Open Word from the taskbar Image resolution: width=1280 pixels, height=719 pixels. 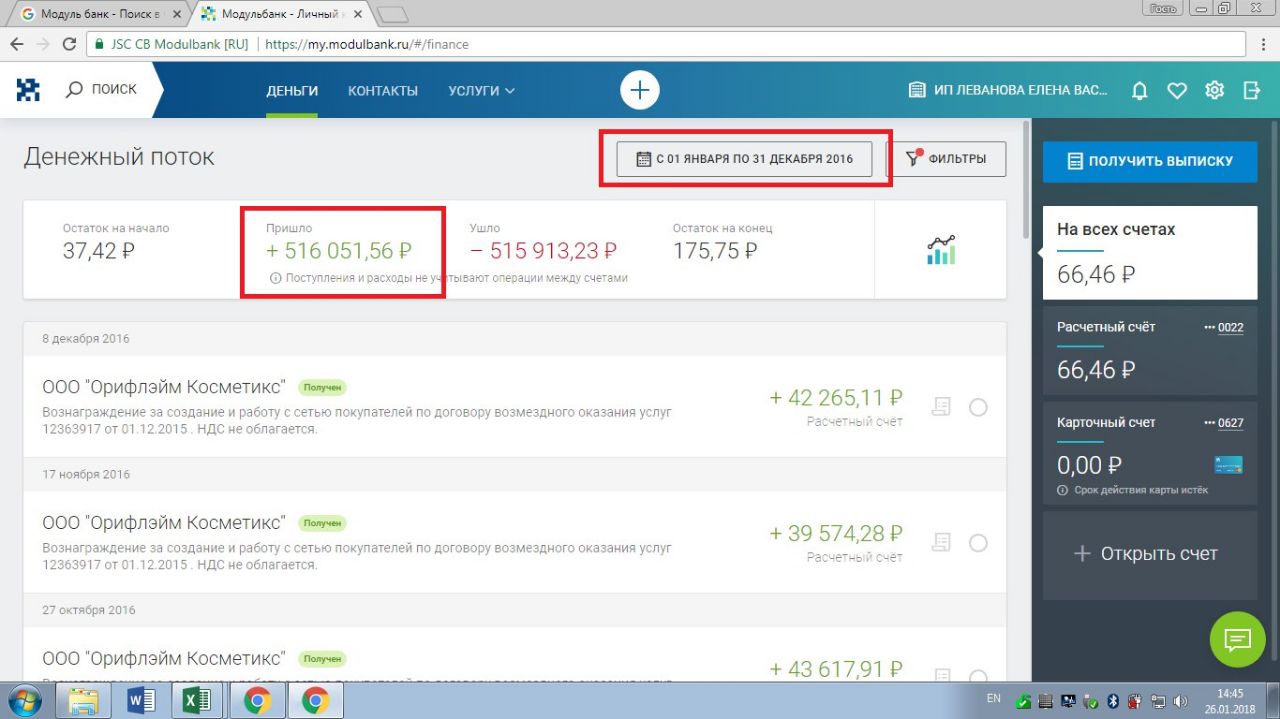(x=141, y=701)
